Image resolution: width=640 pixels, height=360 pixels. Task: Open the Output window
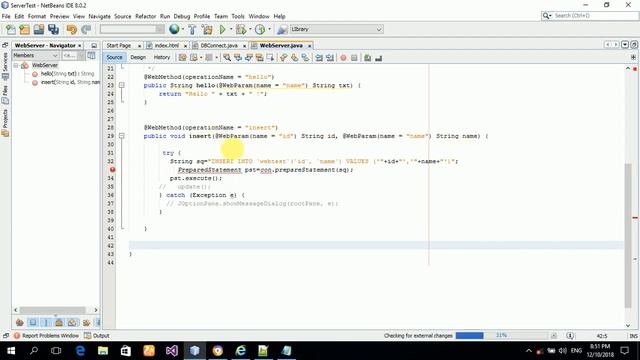(x=97, y=336)
